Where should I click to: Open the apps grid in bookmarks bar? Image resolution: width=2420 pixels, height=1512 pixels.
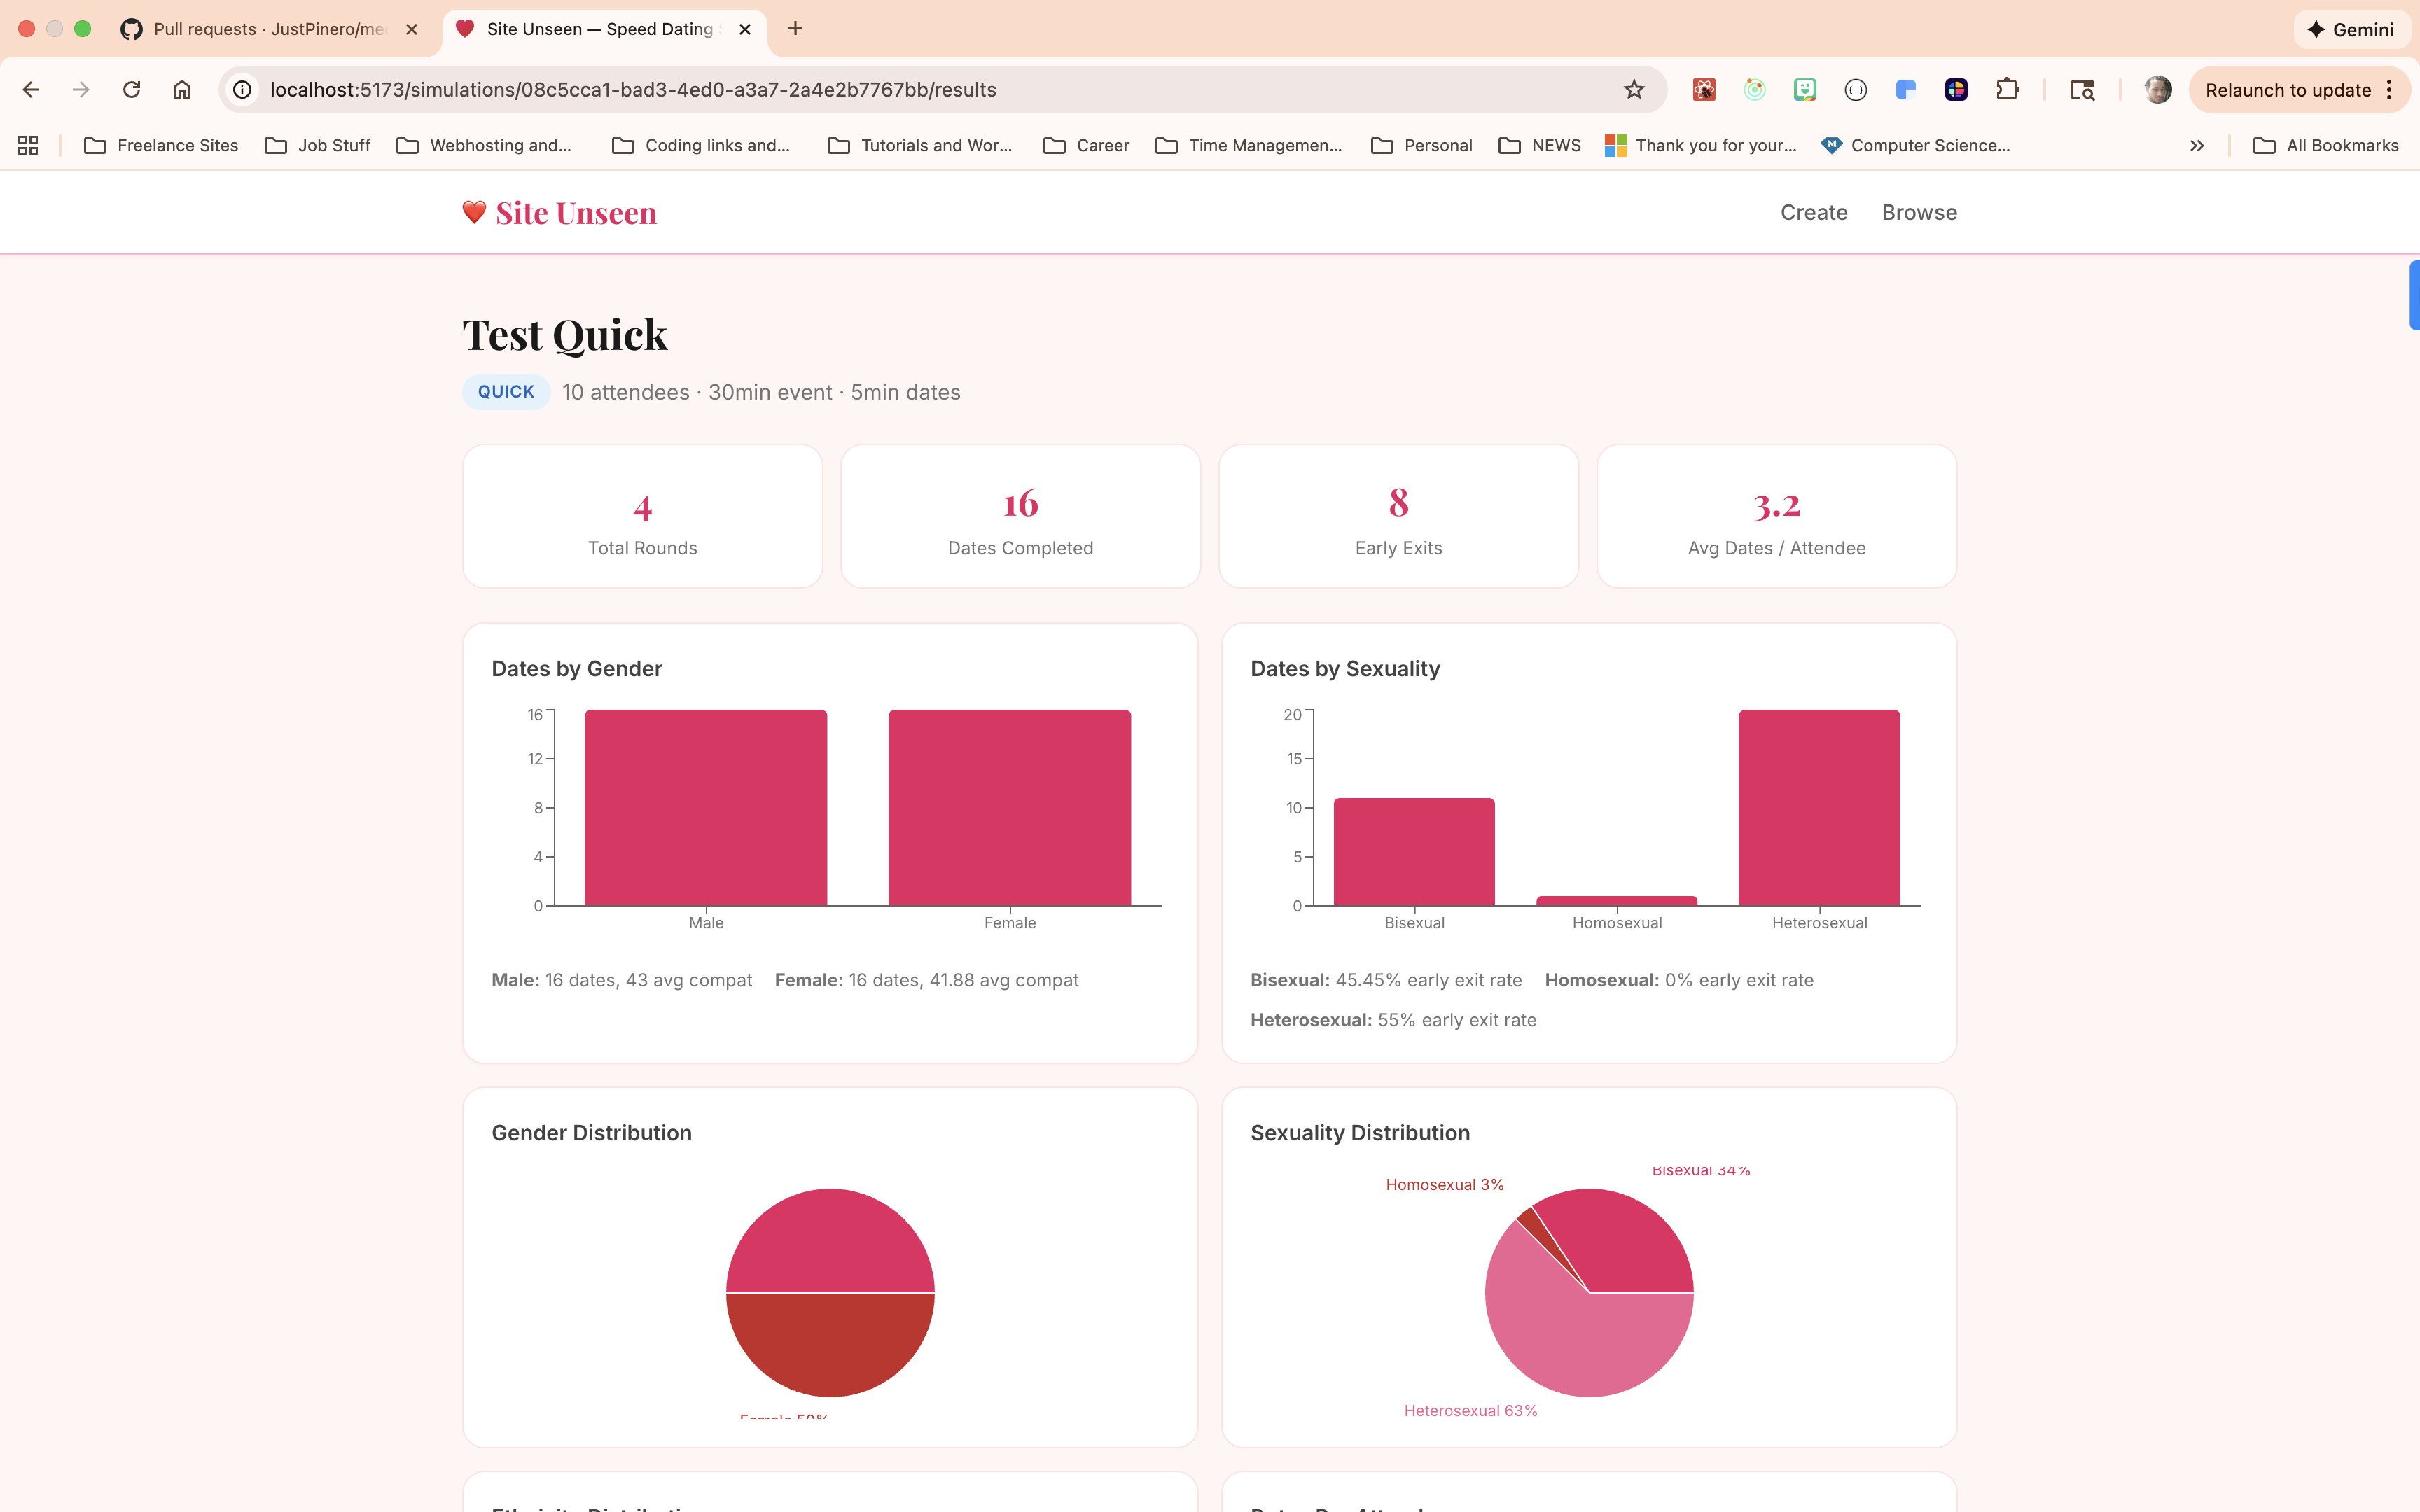[x=28, y=145]
